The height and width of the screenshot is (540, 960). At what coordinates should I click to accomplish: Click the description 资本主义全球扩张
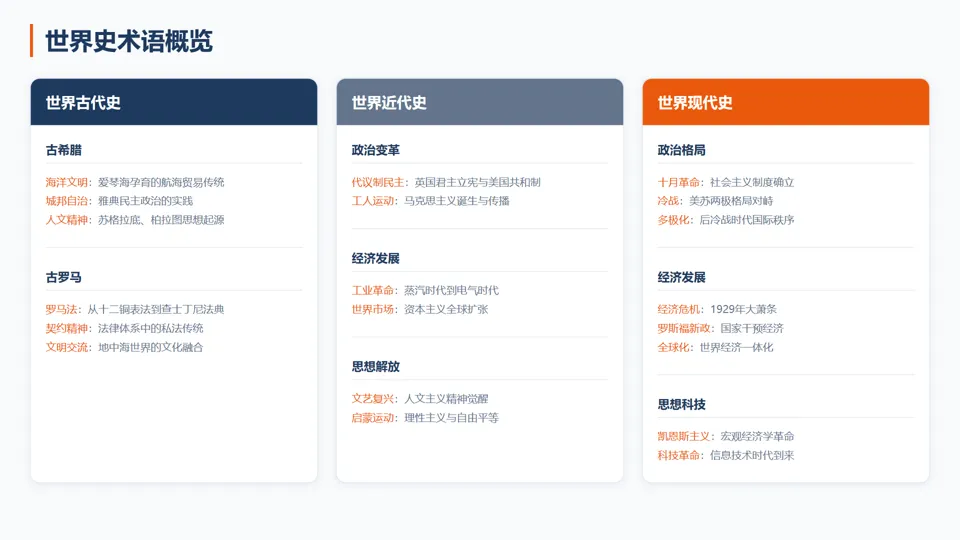point(446,309)
